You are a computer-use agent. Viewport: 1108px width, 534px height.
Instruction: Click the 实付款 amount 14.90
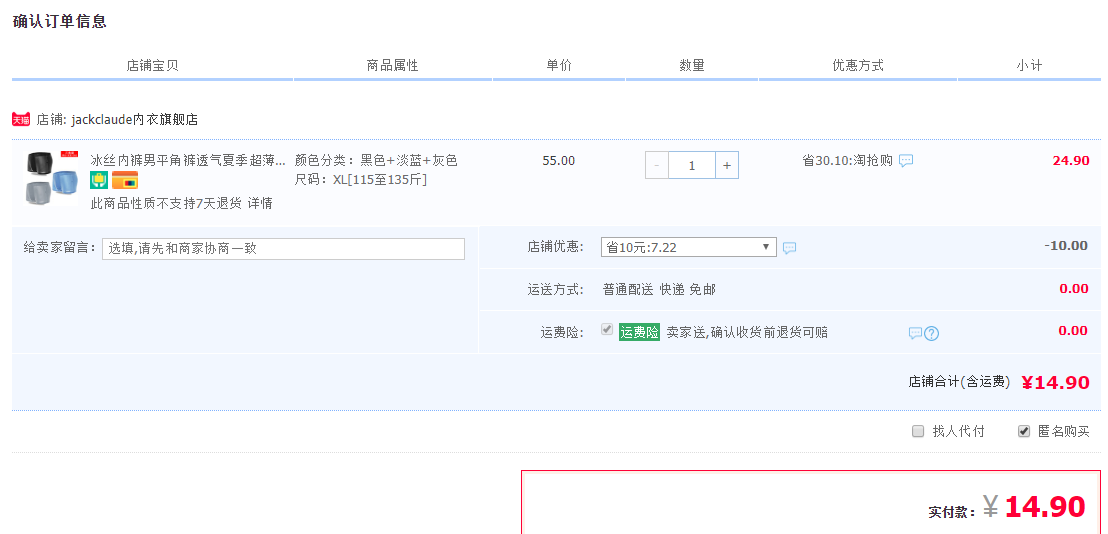coord(1044,506)
